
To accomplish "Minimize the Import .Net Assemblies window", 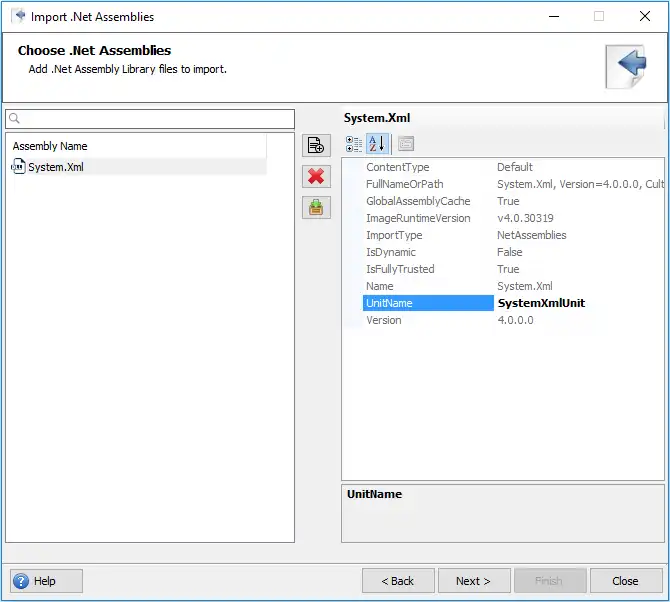I will pos(554,16).
